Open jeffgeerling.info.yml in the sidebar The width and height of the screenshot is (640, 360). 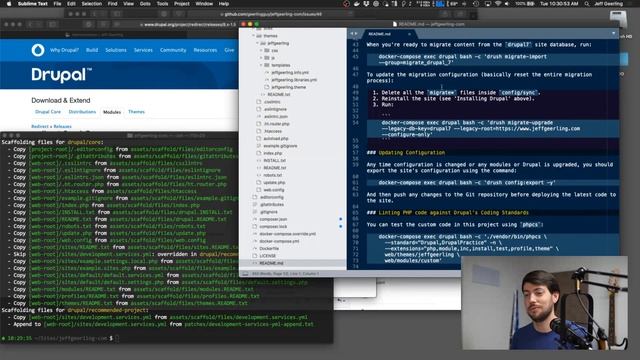click(290, 73)
